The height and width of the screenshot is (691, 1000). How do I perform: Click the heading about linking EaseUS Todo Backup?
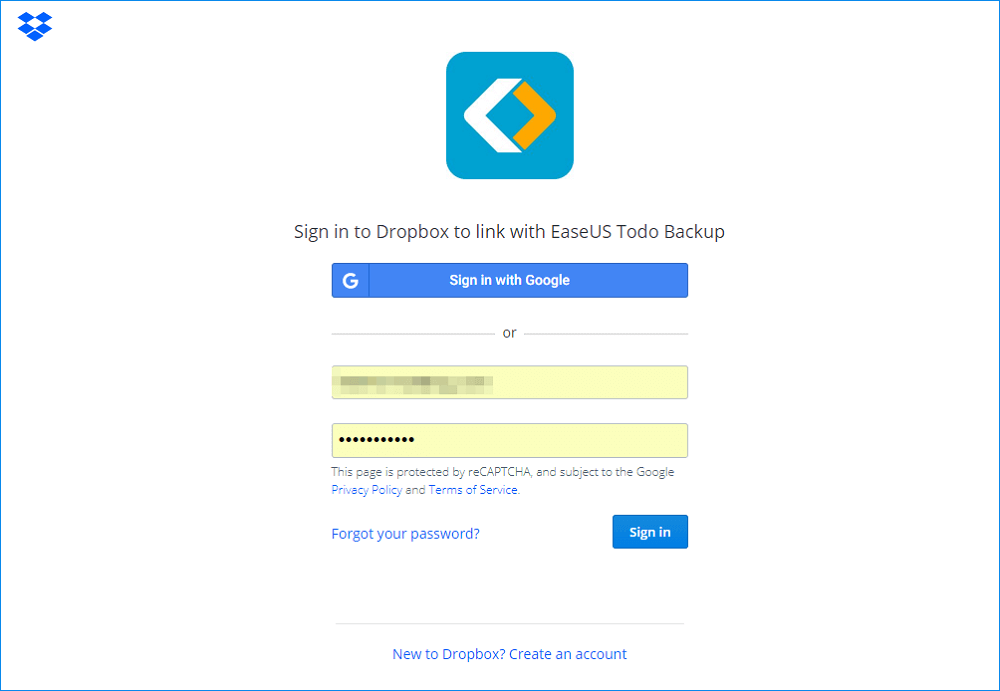pos(509,231)
